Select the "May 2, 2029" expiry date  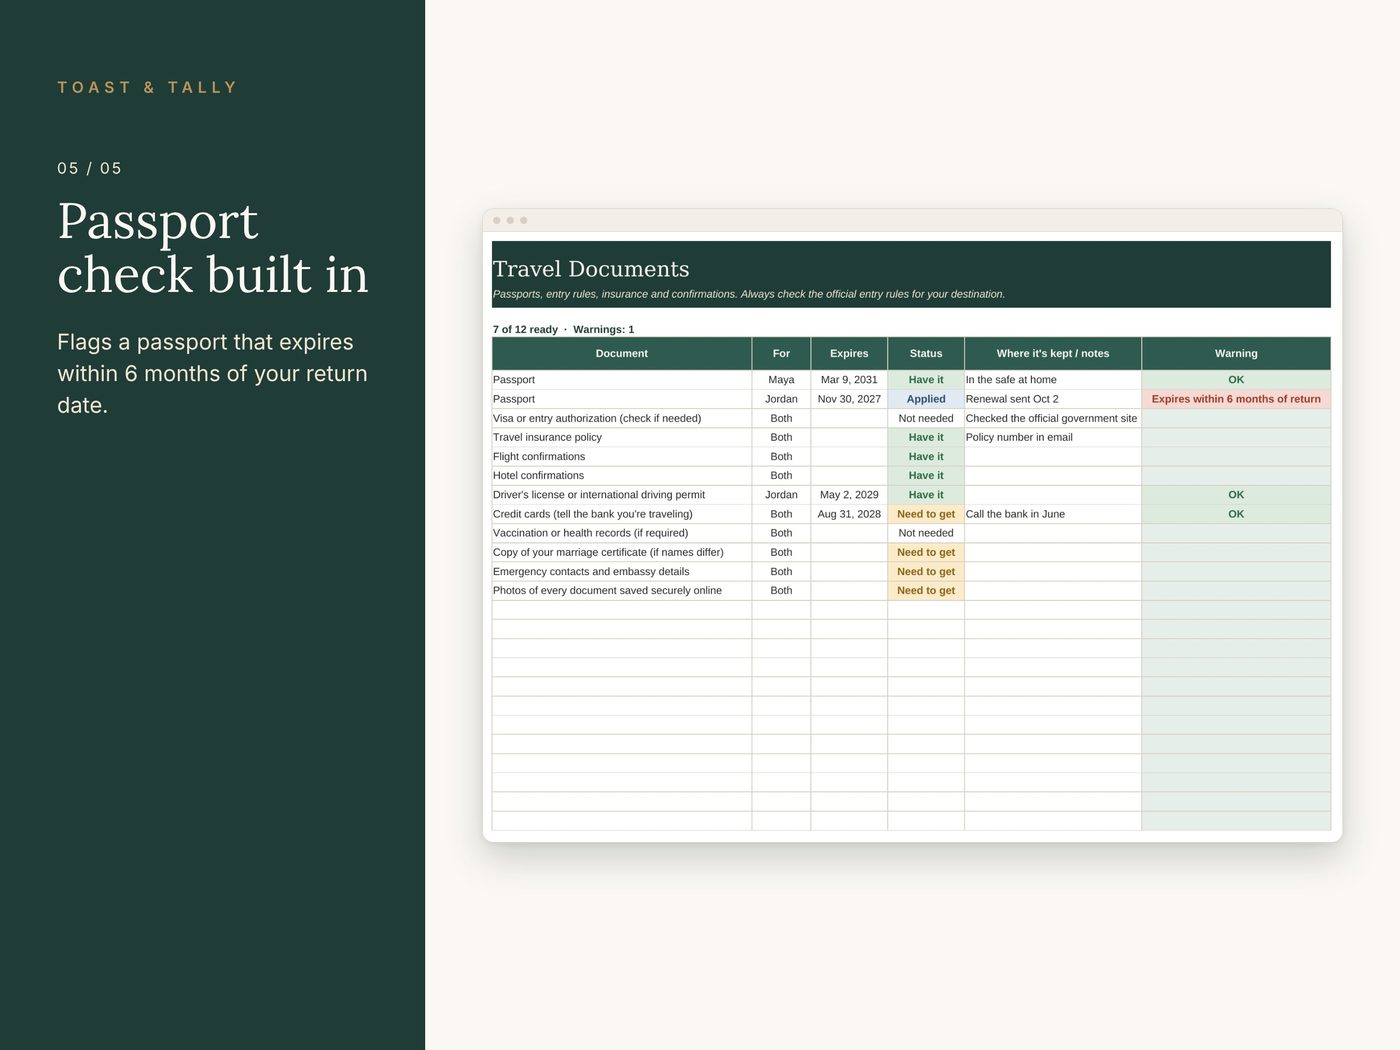pyautogui.click(x=849, y=495)
